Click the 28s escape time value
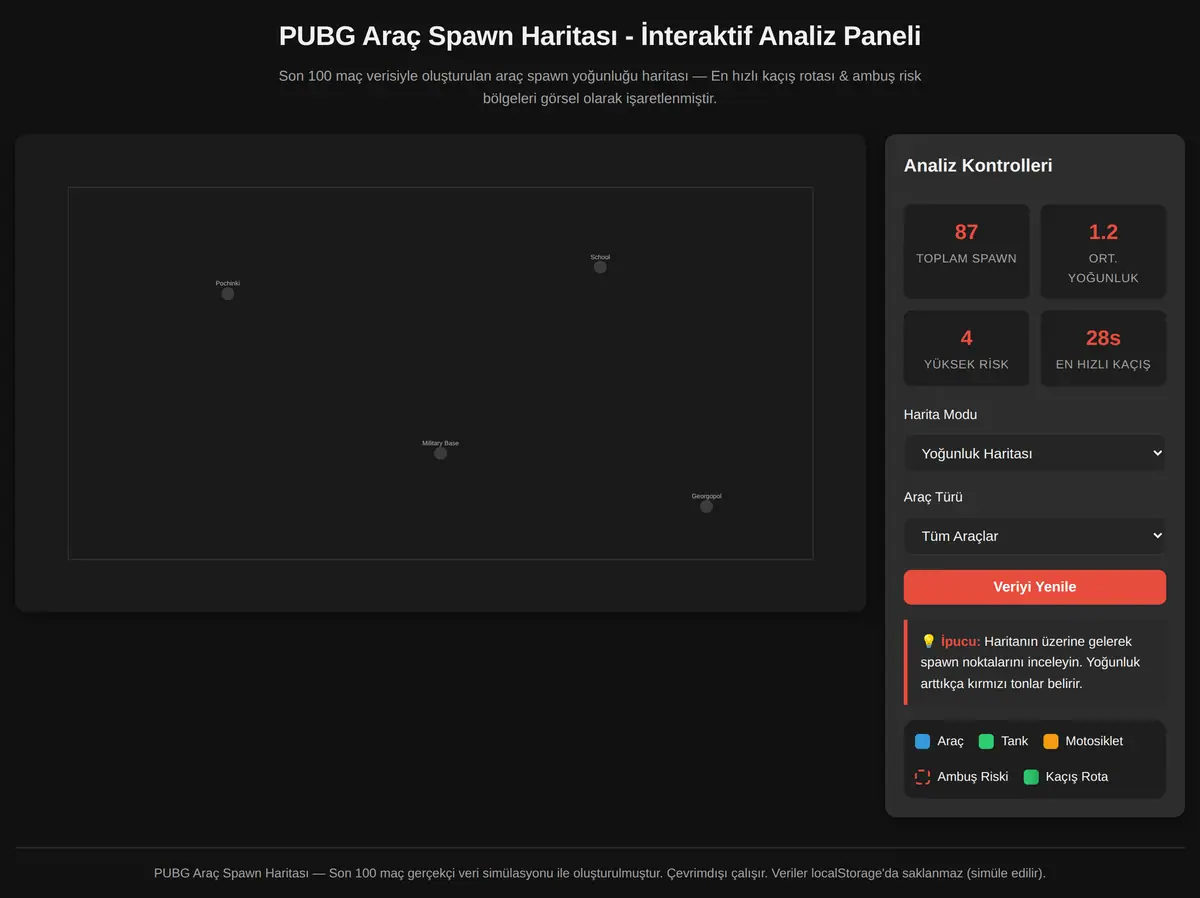1200x898 pixels. (1103, 338)
